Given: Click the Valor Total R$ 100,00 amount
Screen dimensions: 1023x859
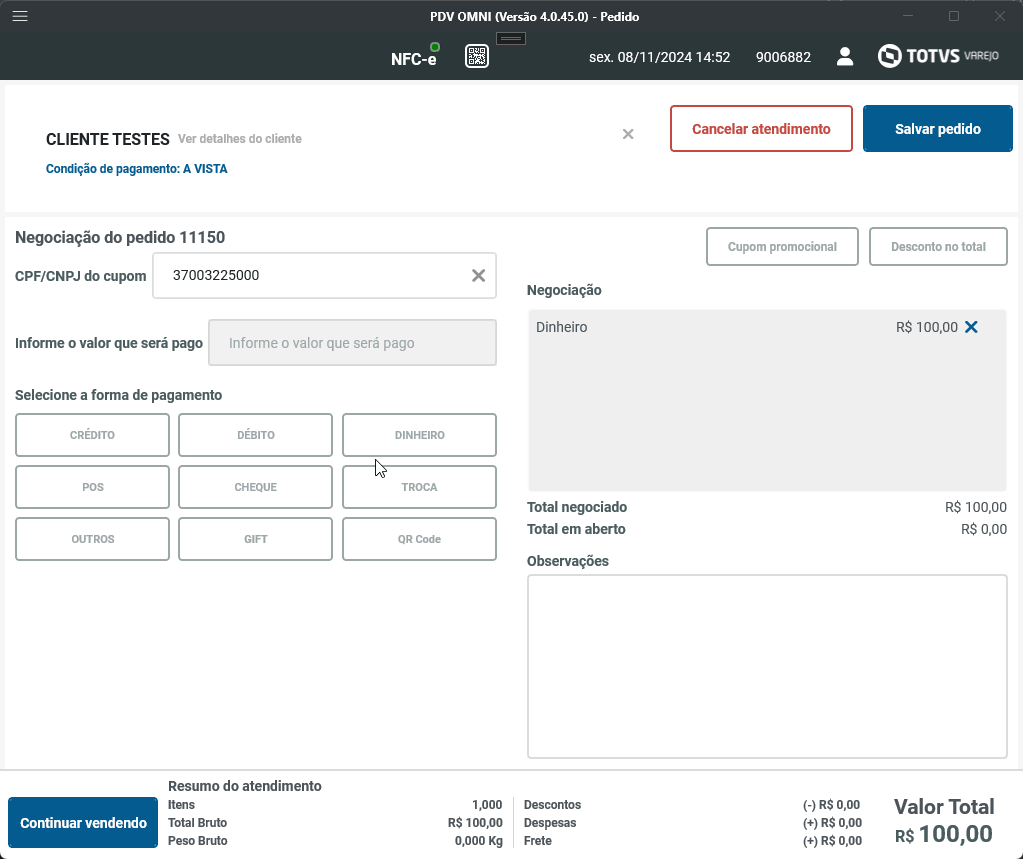Looking at the screenshot, I should [944, 834].
